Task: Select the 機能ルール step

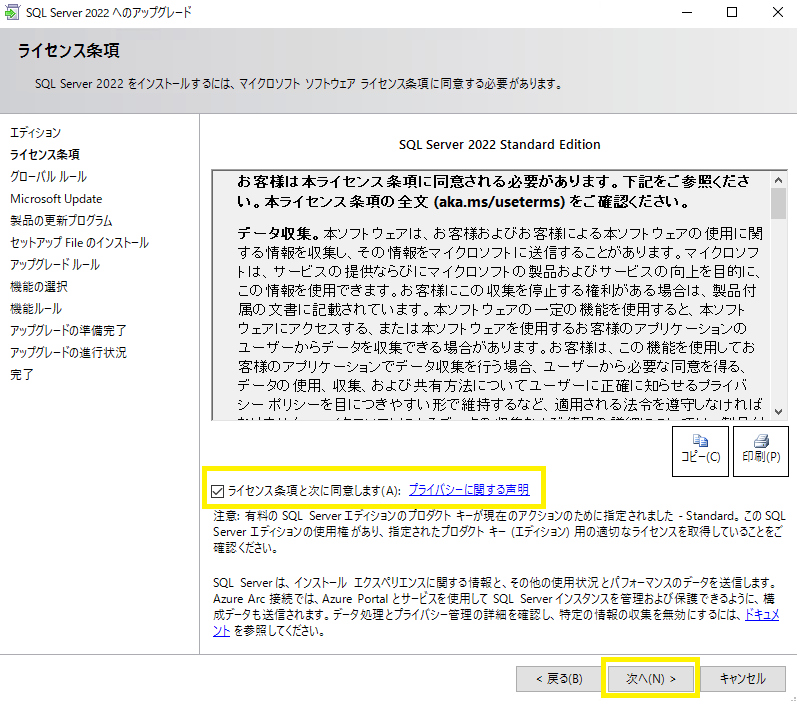Action: coord(36,309)
